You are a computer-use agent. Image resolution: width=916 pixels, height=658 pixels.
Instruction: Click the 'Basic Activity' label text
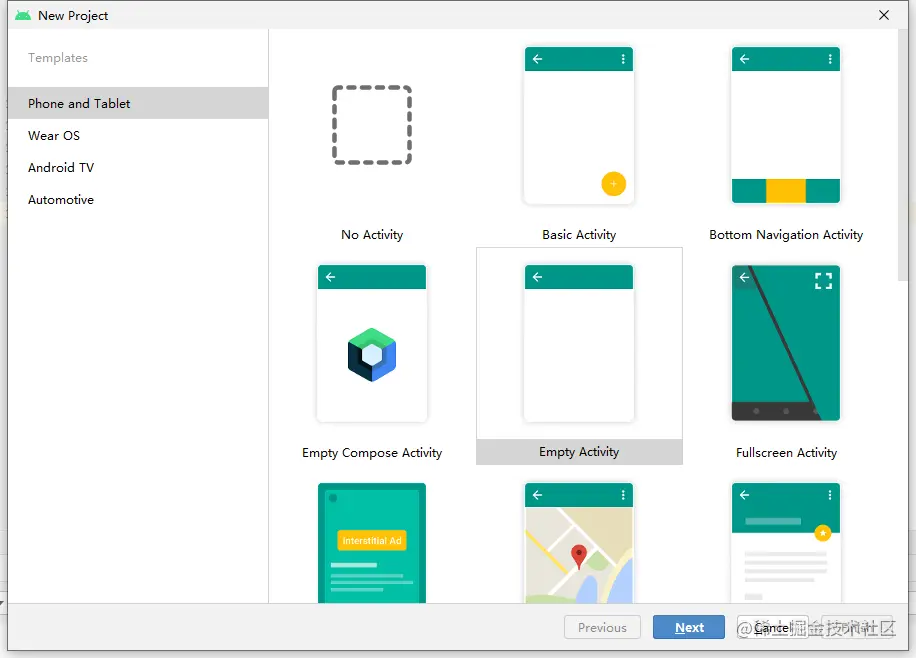coord(579,235)
